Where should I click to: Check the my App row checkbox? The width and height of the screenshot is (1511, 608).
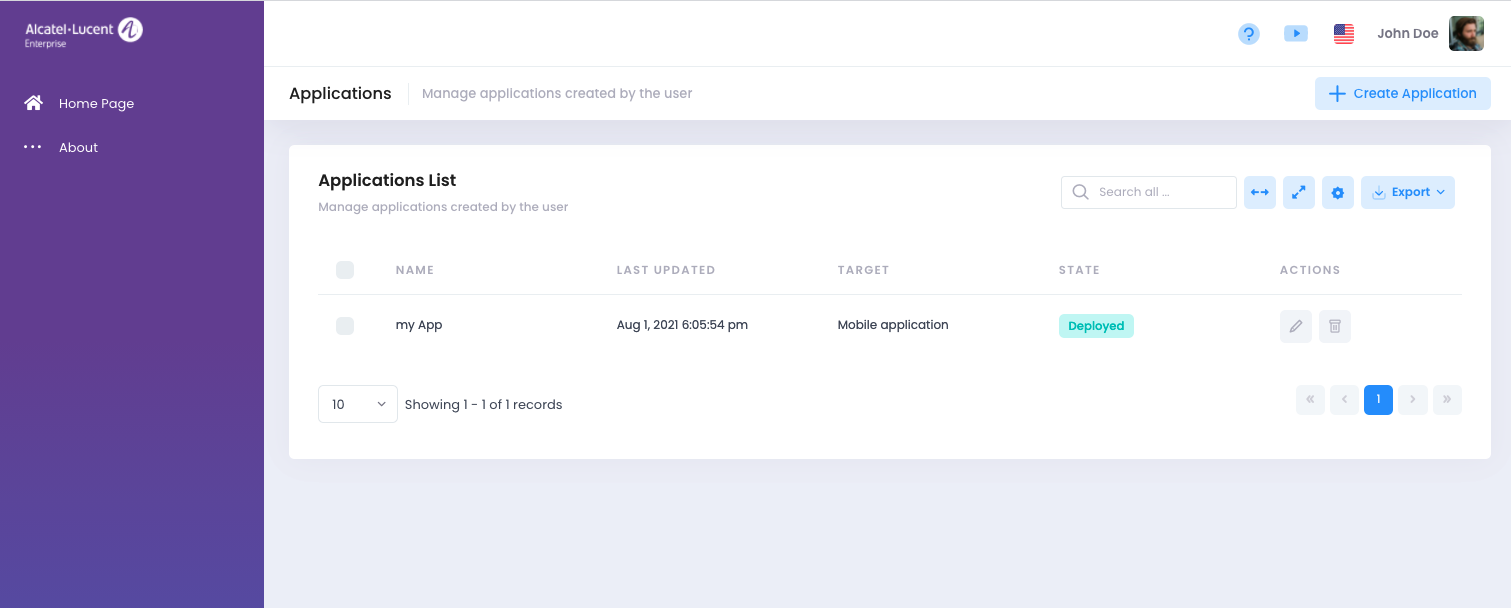click(345, 326)
